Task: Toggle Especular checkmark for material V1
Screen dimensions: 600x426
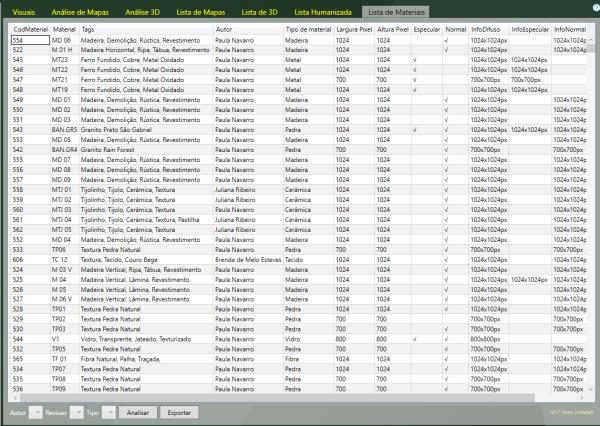Action: tap(415, 339)
